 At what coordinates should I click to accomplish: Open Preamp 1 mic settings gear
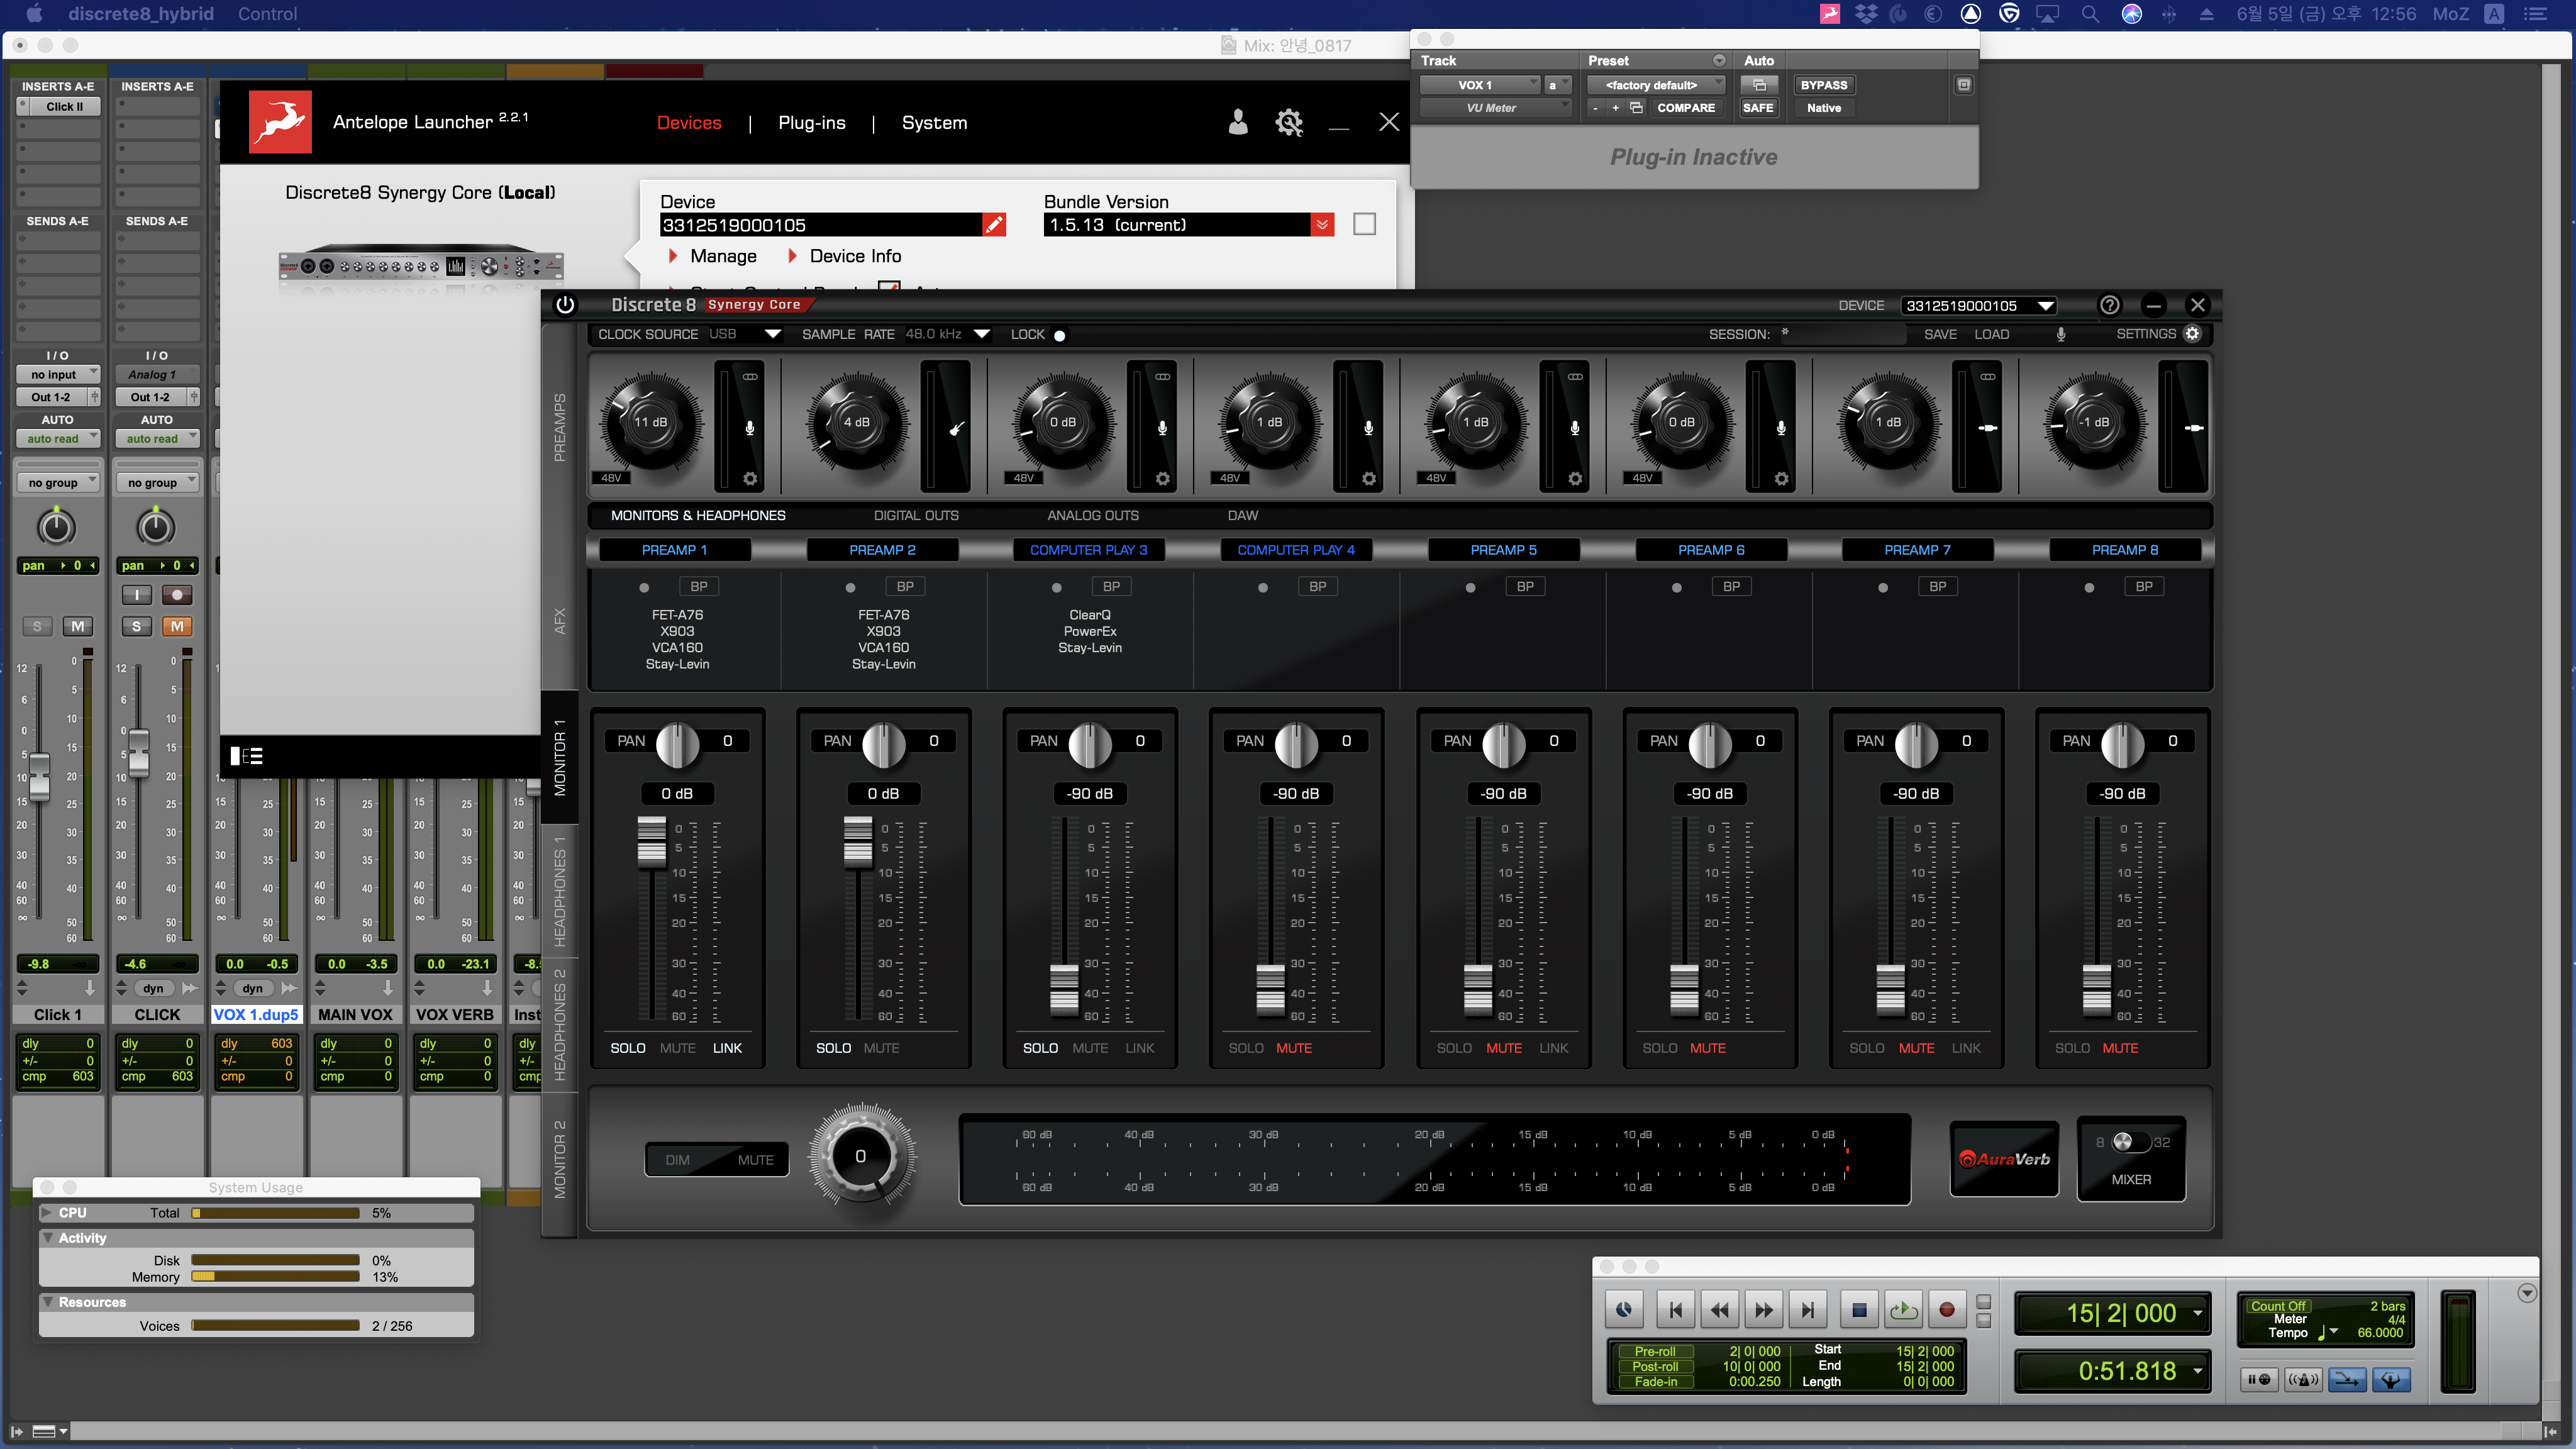click(x=750, y=479)
